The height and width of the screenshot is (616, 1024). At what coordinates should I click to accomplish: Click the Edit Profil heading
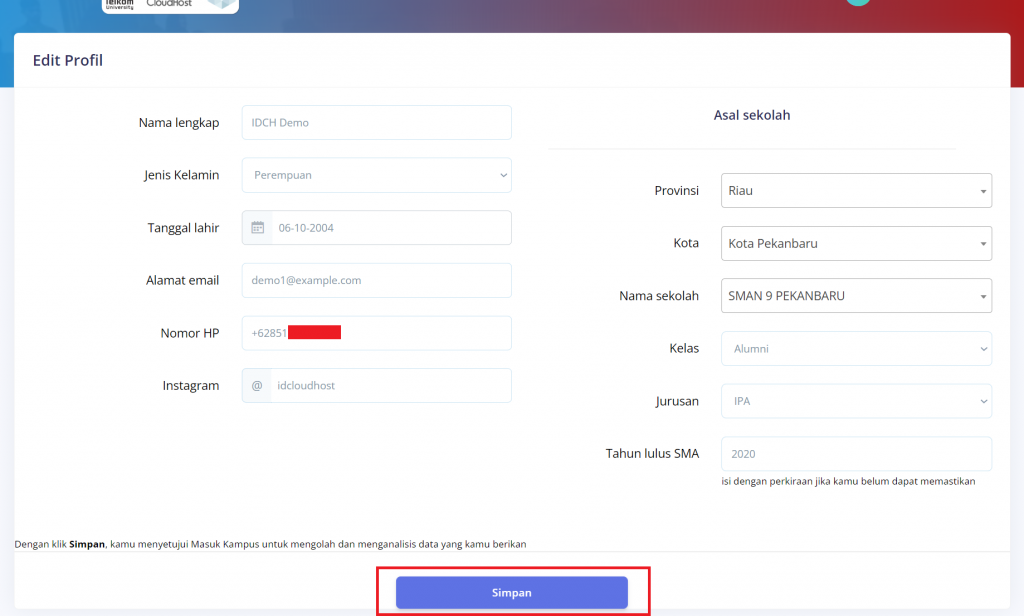[68, 61]
